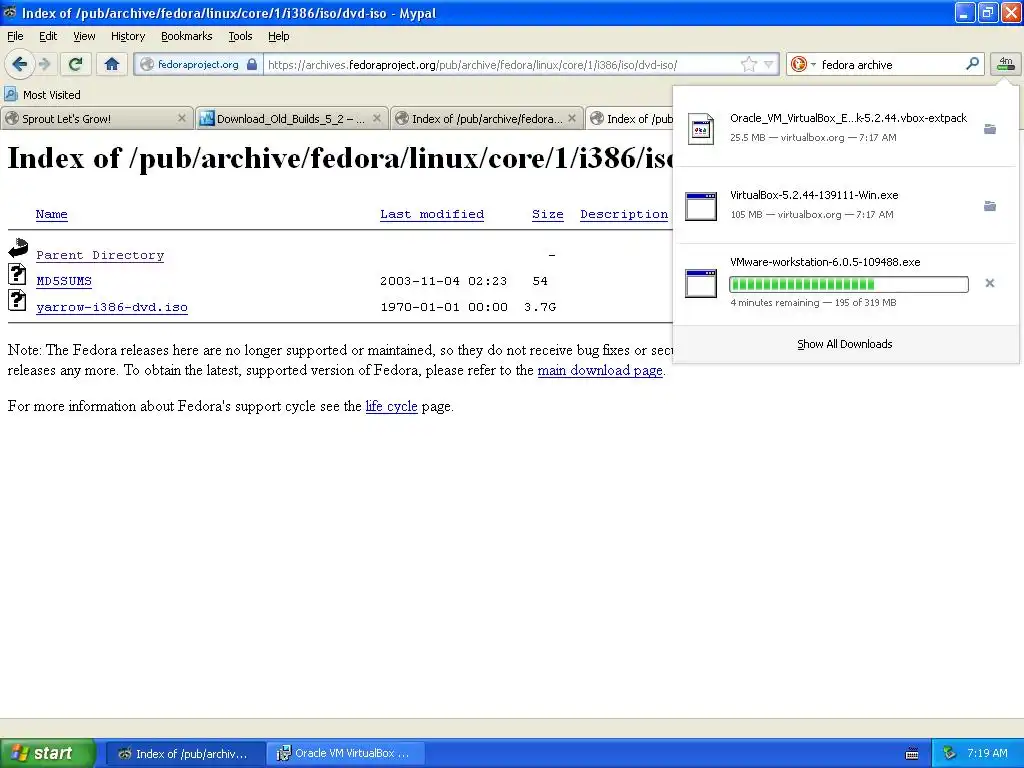Viewport: 1024px width, 768px height.
Task: Click the 2003-11-04 02:23 modified date
Action: pos(443,281)
